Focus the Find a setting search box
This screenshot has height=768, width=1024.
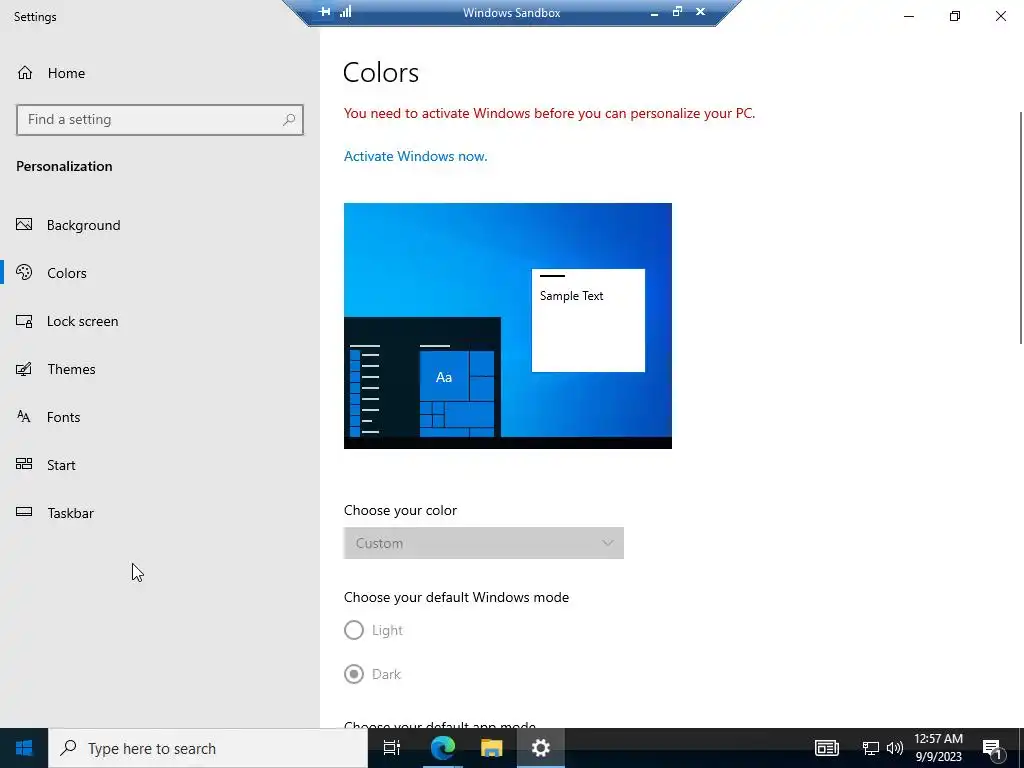tap(160, 120)
